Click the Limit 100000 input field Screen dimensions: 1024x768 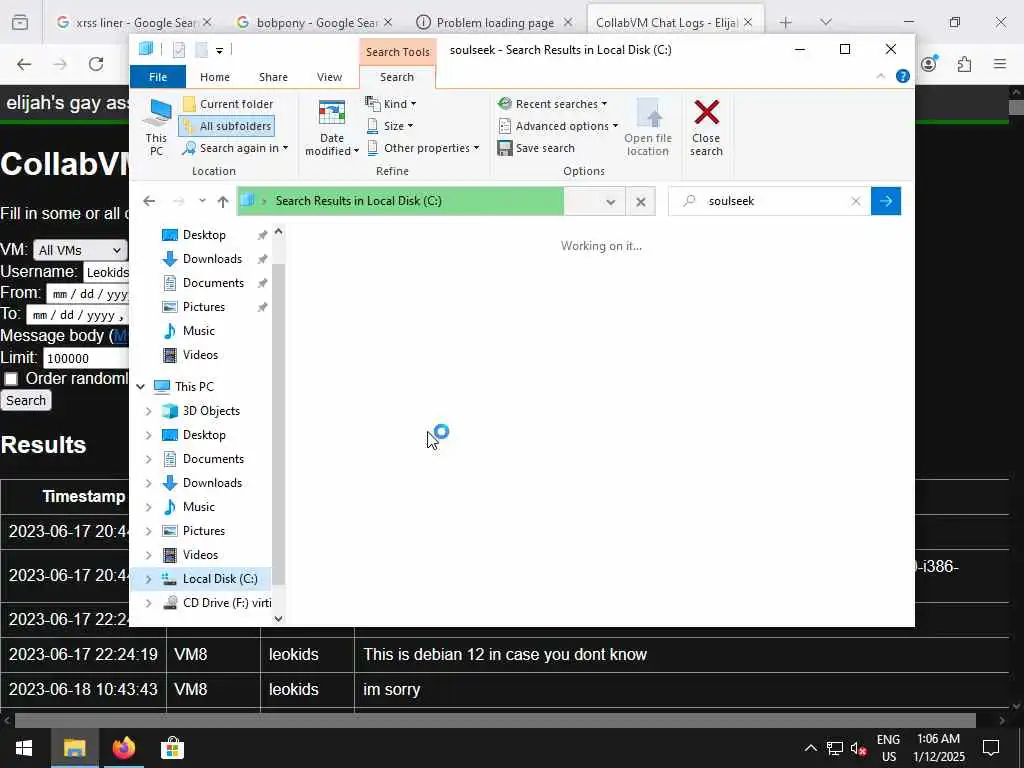(86, 359)
